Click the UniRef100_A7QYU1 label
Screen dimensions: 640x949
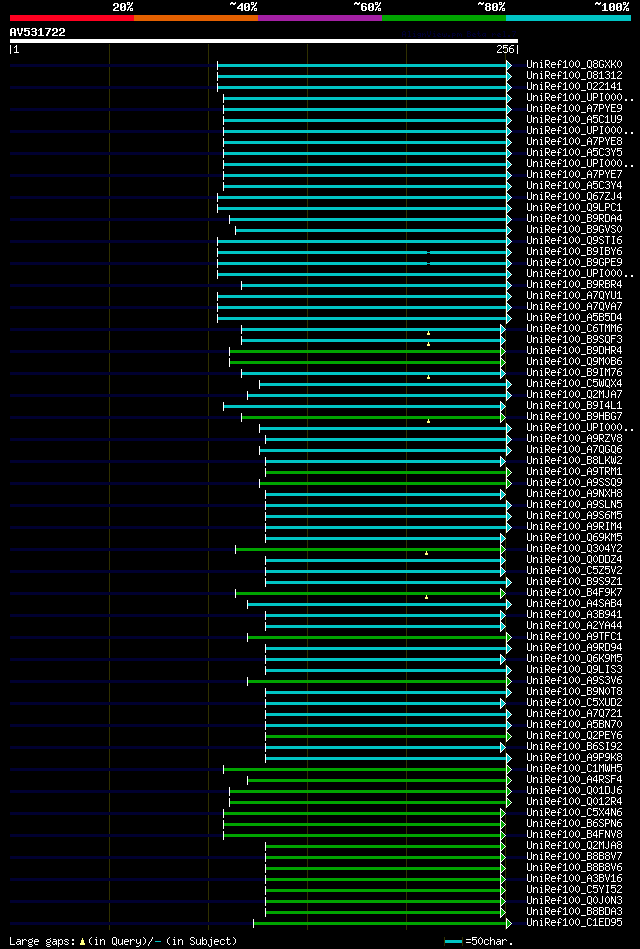(574, 296)
